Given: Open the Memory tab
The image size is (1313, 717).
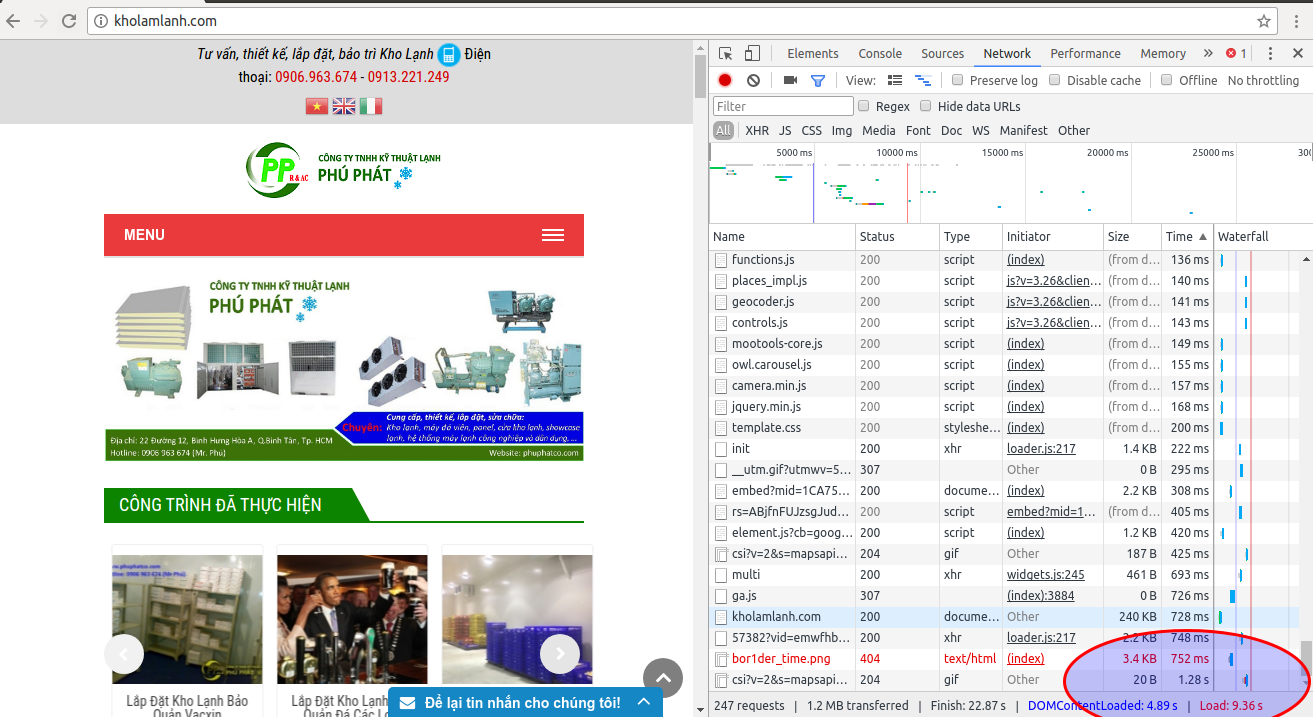Looking at the screenshot, I should coord(1163,54).
